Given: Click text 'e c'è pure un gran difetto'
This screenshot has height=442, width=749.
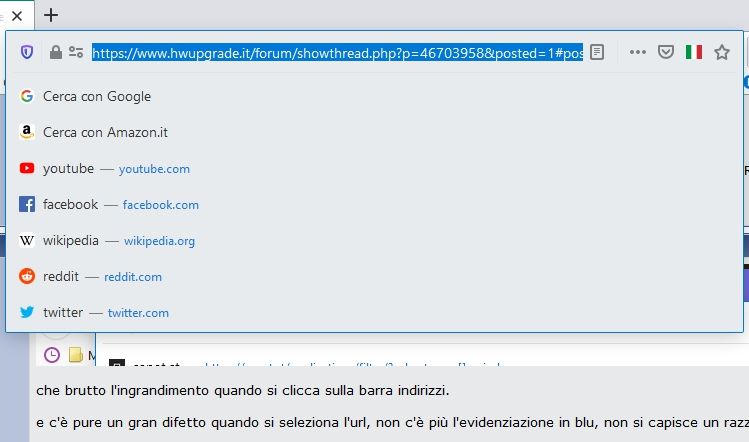Looking at the screenshot, I should coord(122,423).
